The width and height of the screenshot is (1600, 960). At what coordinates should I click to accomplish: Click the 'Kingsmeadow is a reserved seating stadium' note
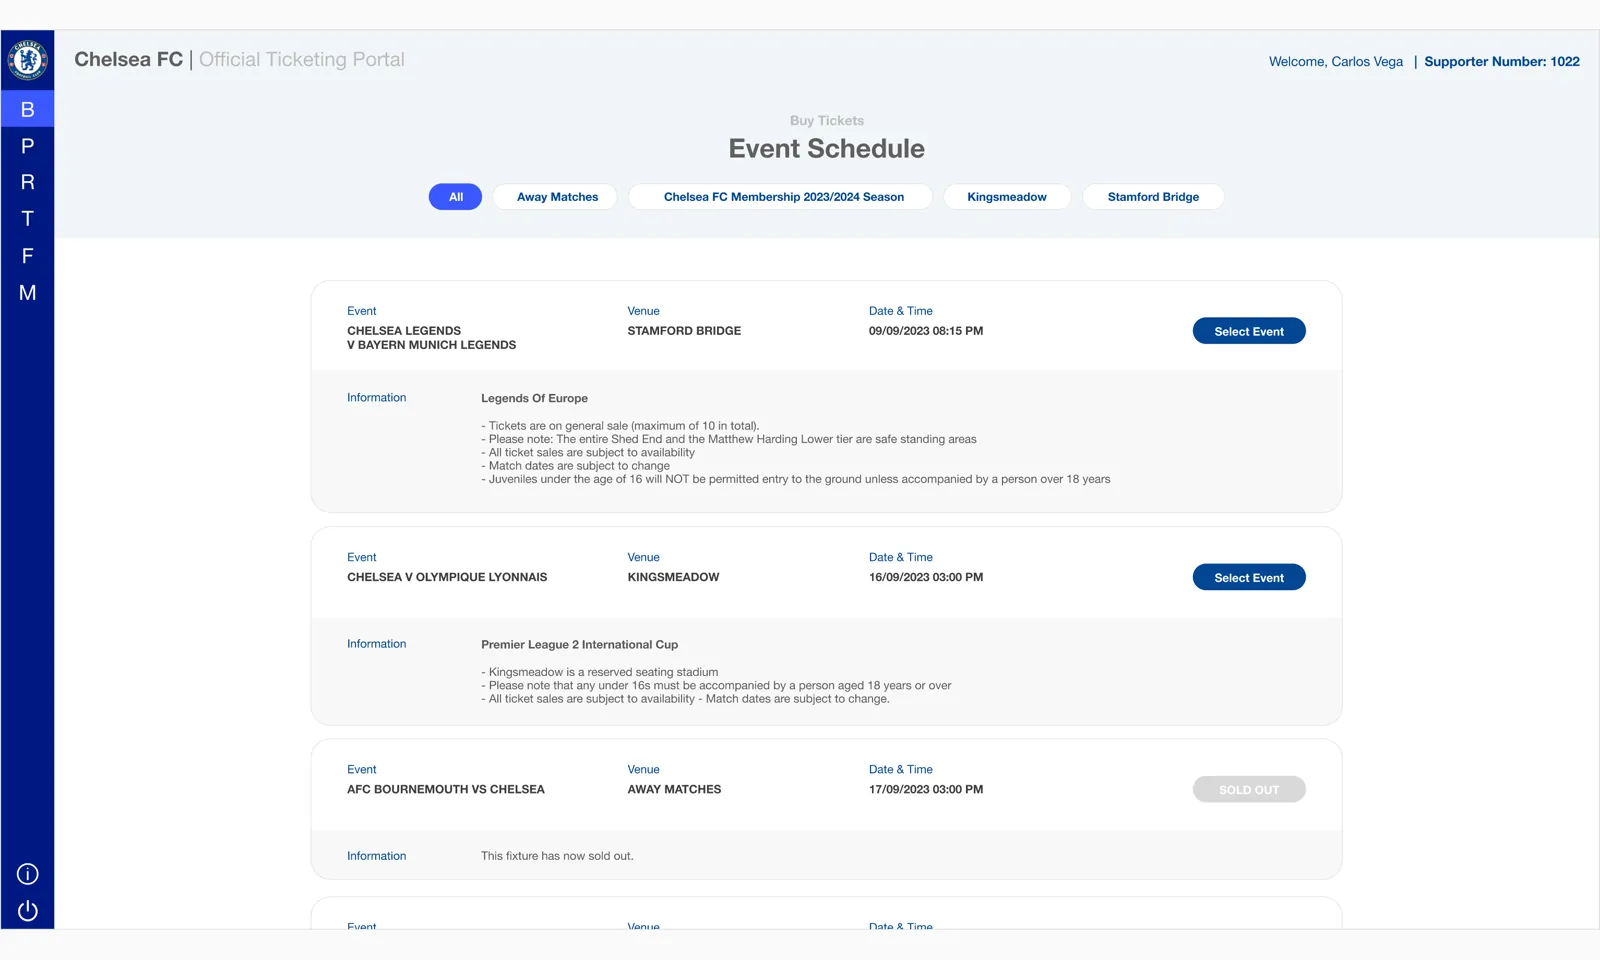pyautogui.click(x=600, y=672)
